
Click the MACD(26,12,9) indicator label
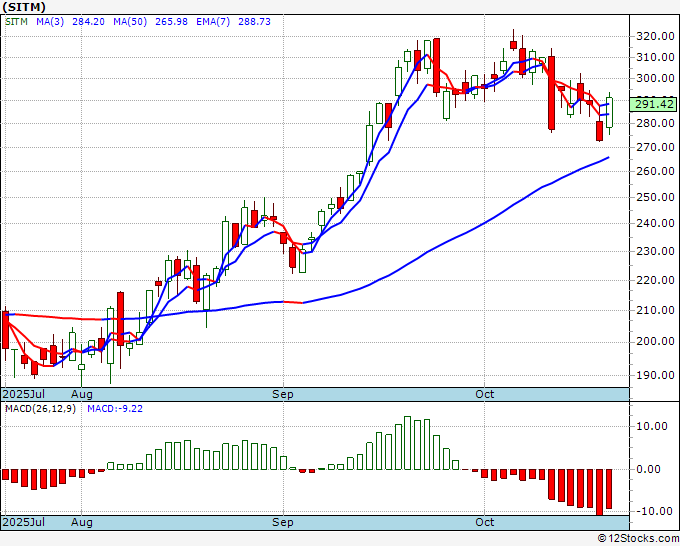[x=40, y=409]
